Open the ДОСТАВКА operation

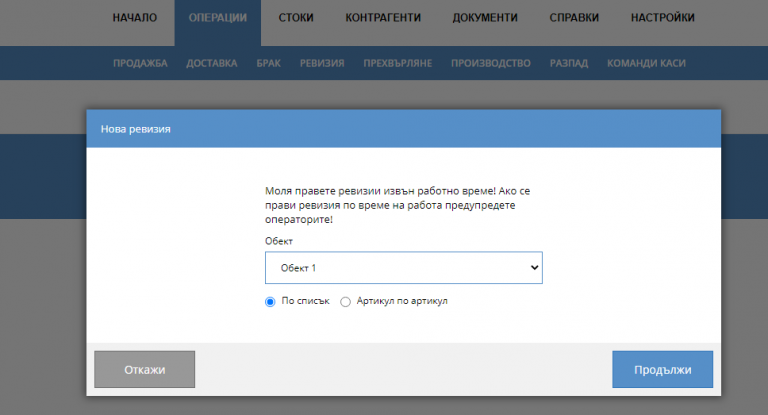(212, 63)
